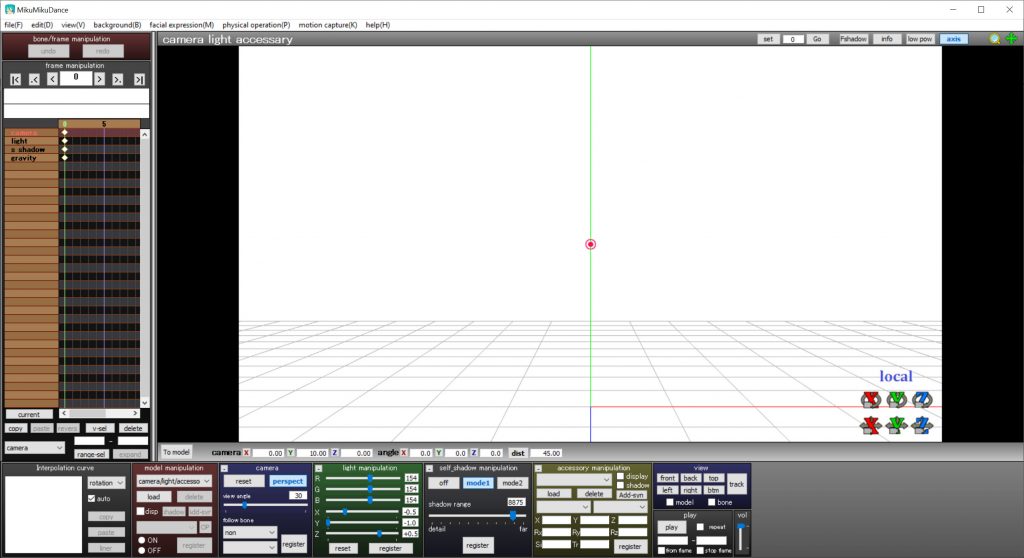This screenshot has height=558, width=1024.
Task: Click the play button
Action: click(671, 527)
